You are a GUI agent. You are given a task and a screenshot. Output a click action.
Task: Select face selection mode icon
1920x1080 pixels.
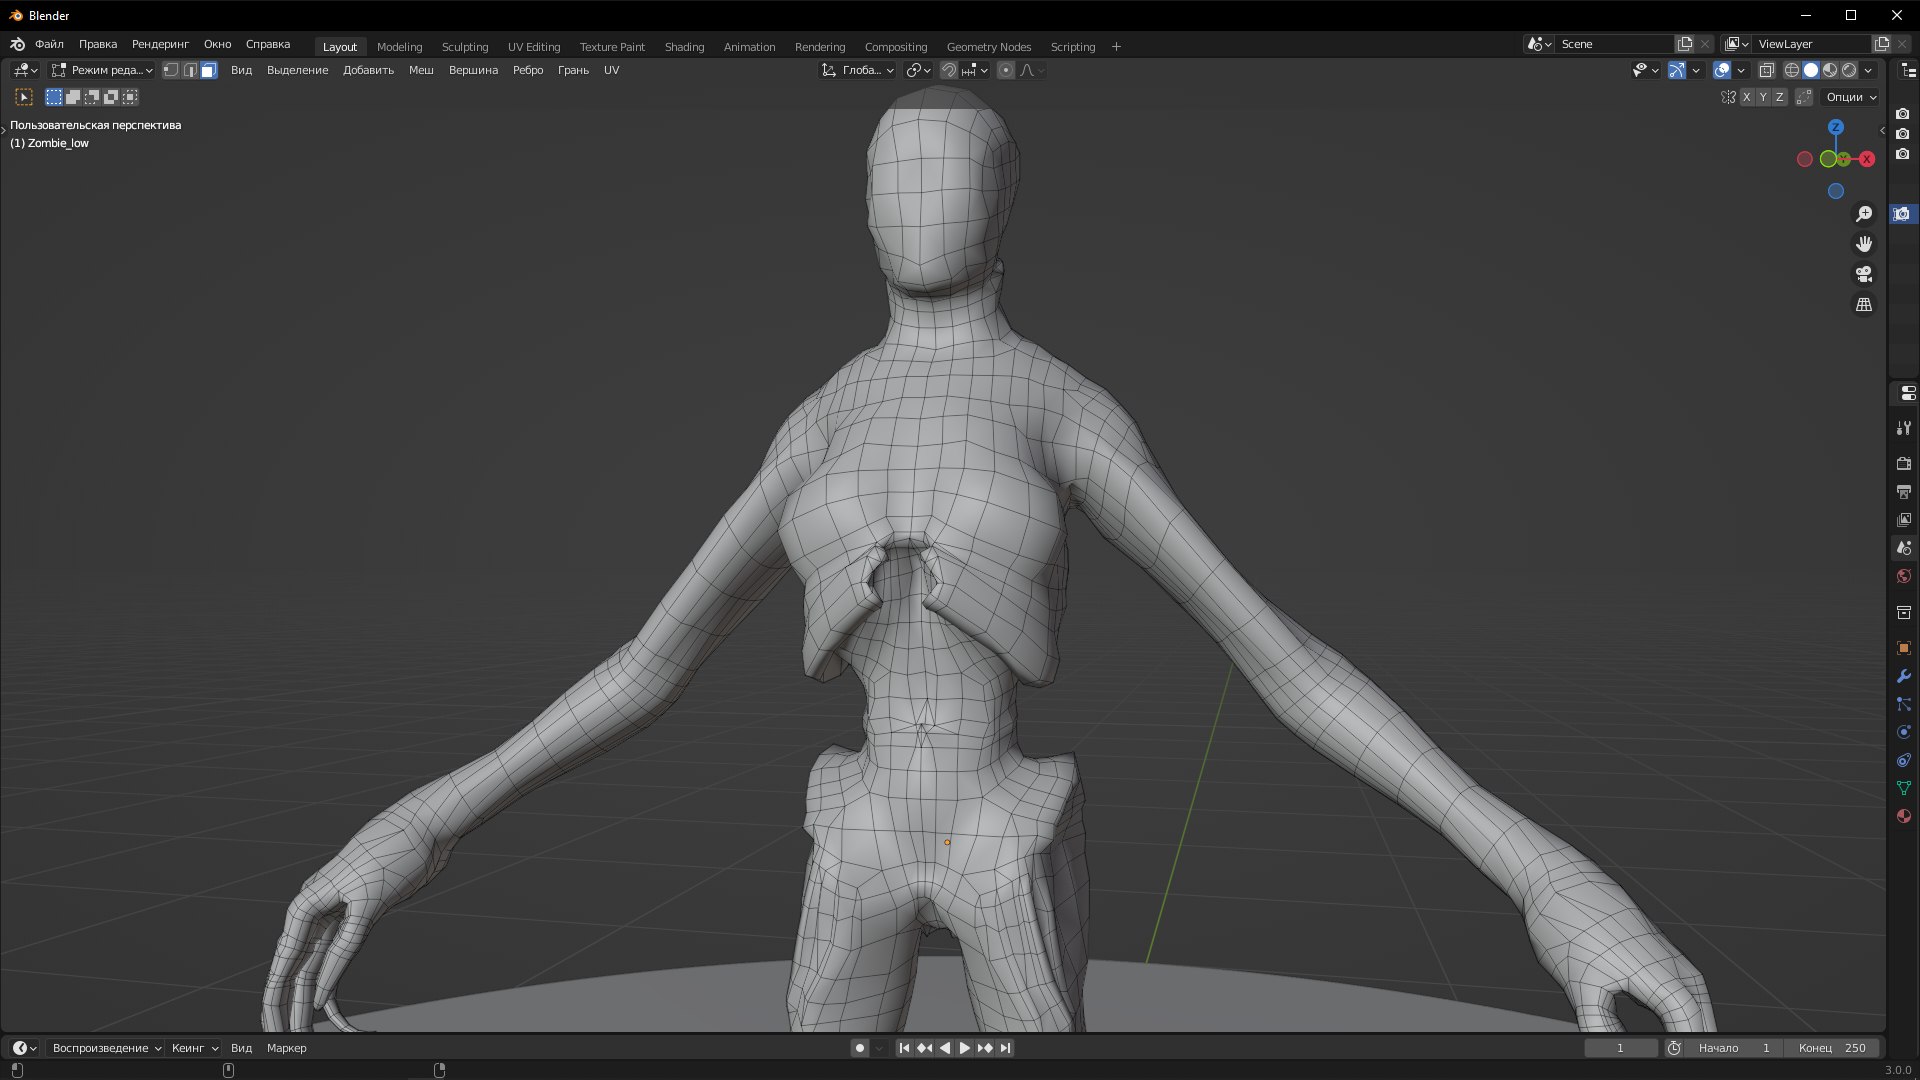tap(208, 70)
